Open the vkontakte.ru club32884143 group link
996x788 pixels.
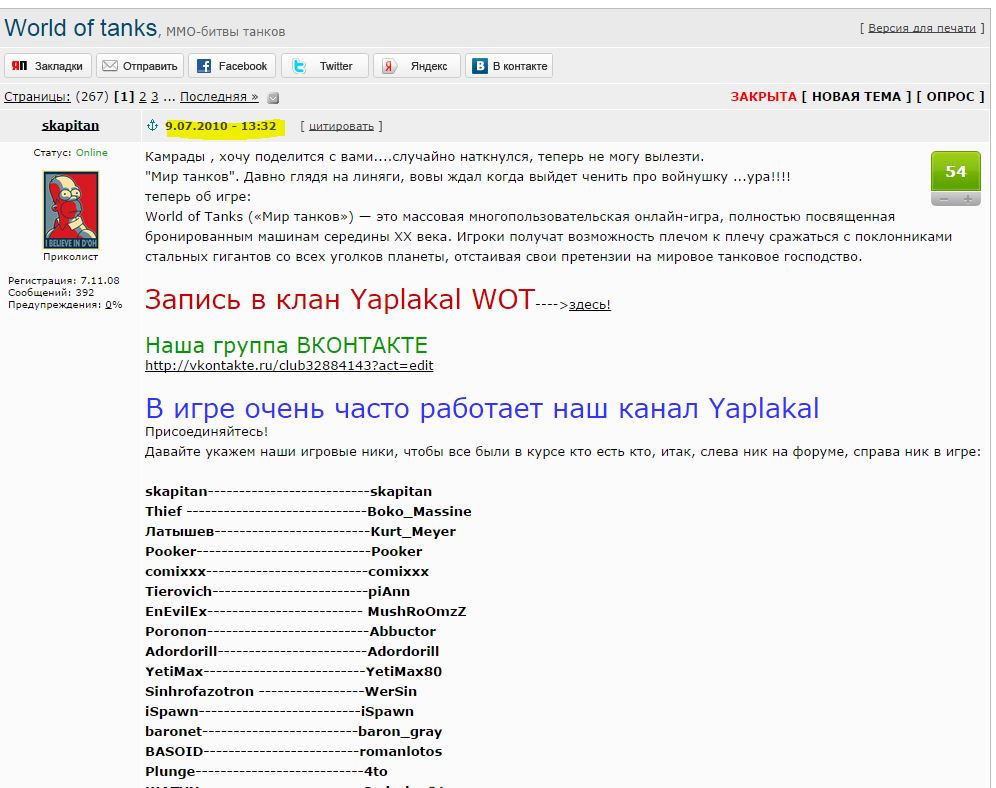click(x=289, y=366)
